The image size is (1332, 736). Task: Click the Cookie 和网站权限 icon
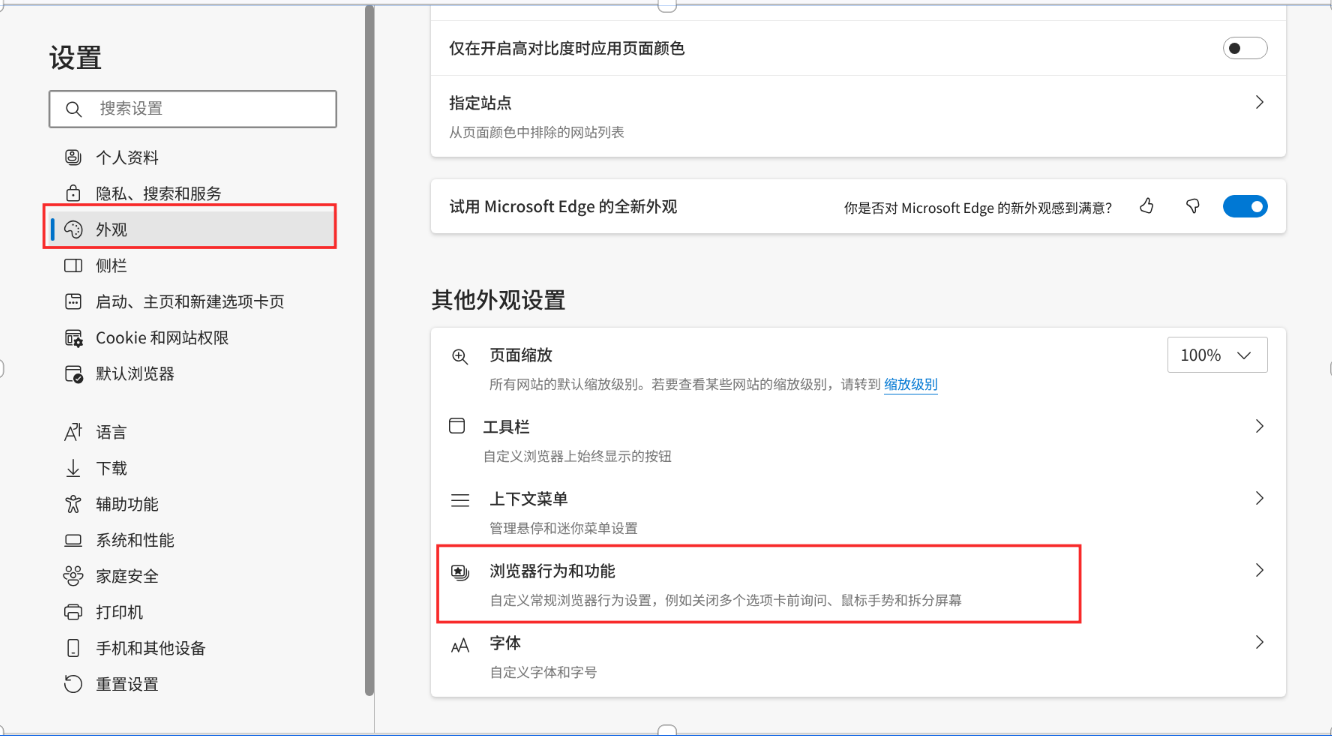(x=73, y=337)
